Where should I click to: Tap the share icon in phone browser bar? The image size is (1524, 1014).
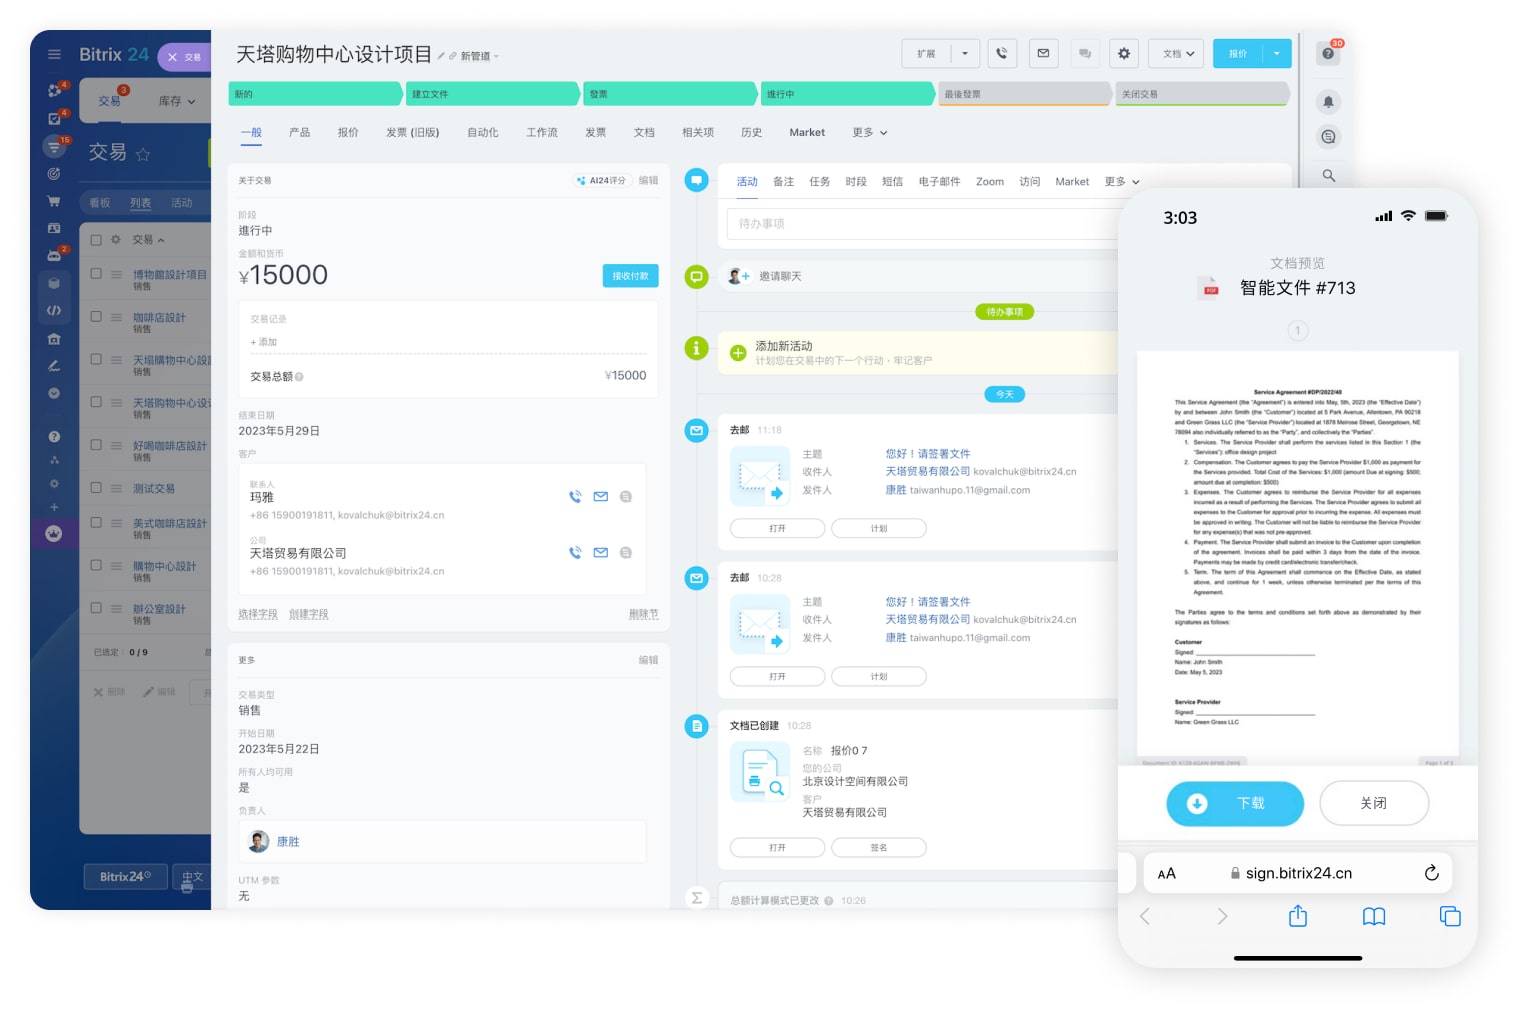1298,916
